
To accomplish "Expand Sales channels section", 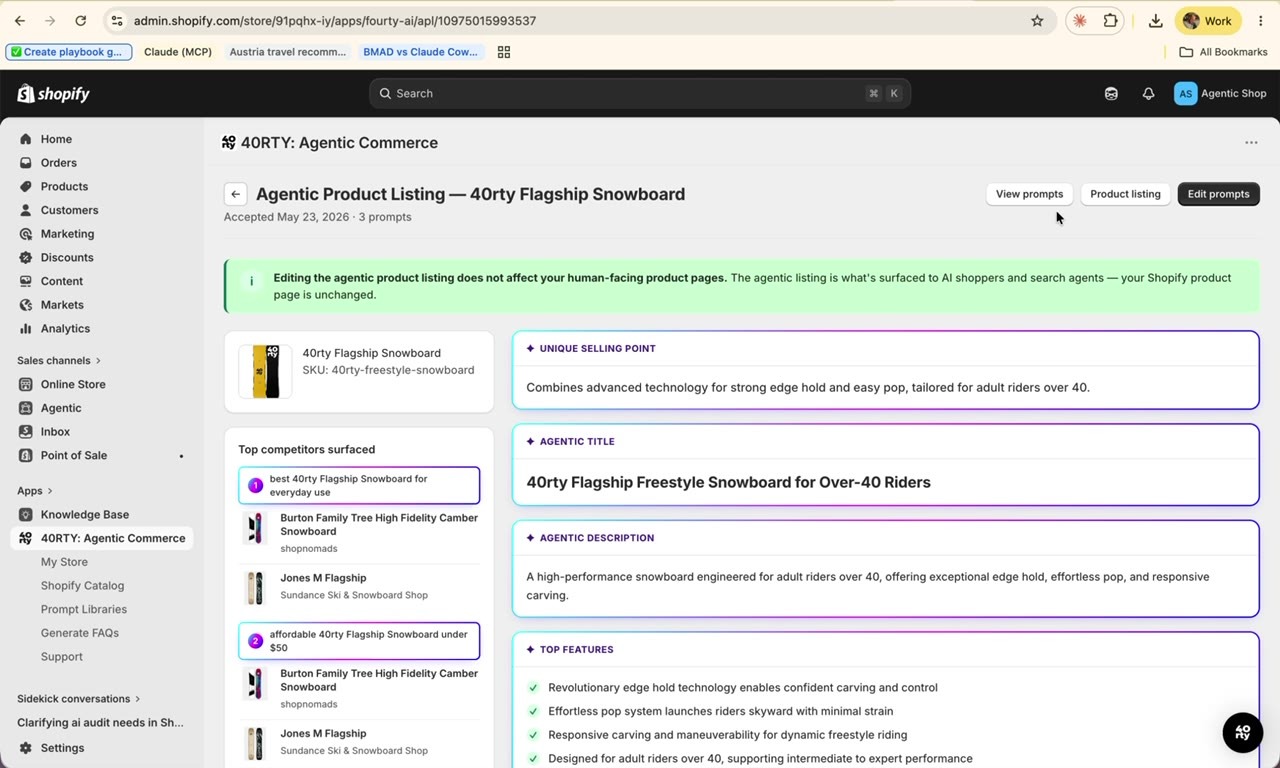I will [x=59, y=360].
